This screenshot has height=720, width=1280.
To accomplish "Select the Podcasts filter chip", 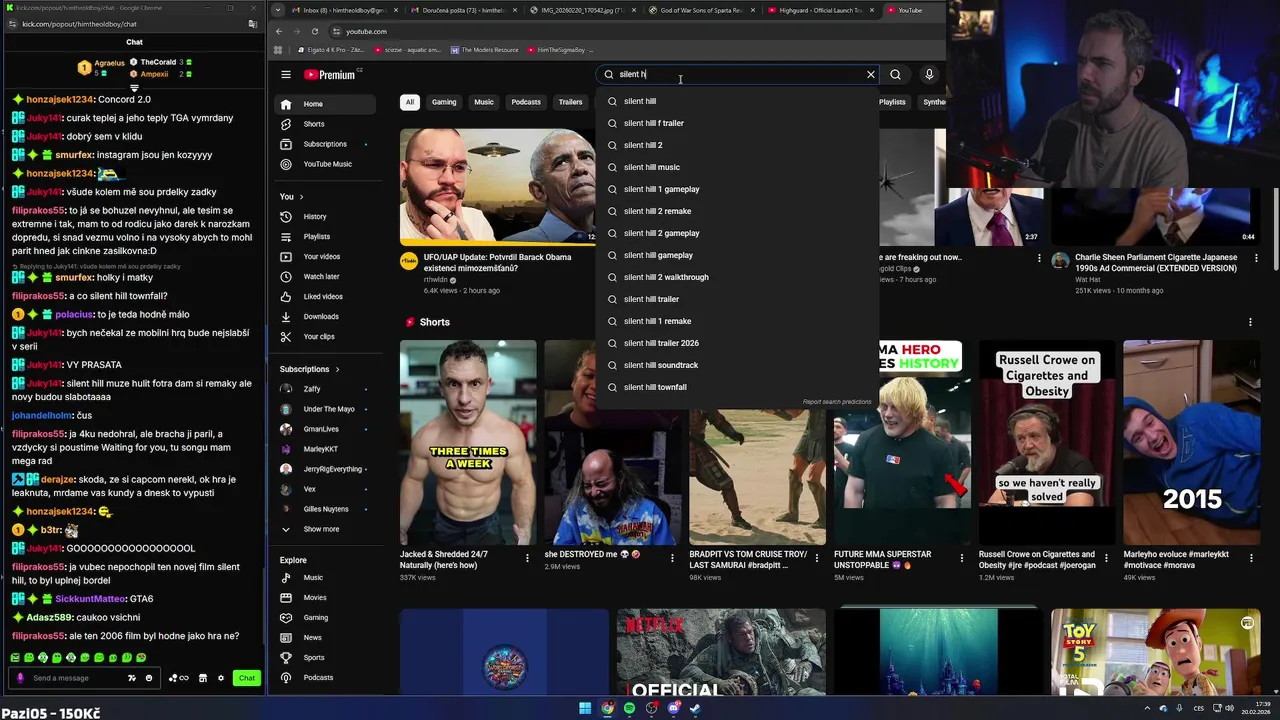I will click(526, 102).
